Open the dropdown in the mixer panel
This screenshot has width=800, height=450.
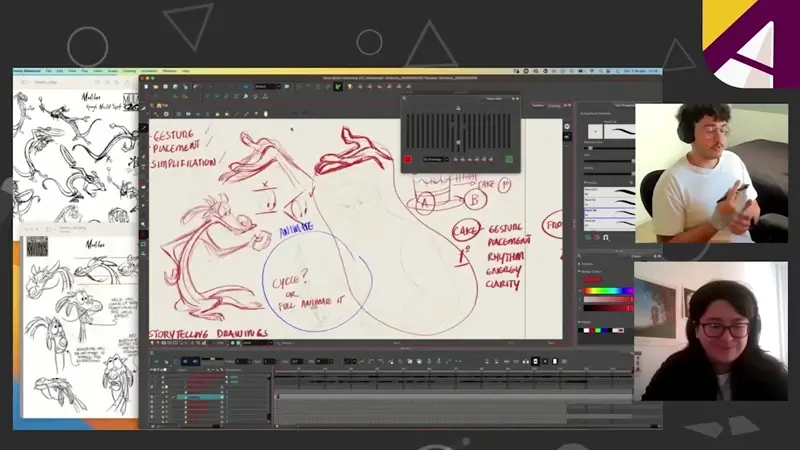pyautogui.click(x=435, y=159)
